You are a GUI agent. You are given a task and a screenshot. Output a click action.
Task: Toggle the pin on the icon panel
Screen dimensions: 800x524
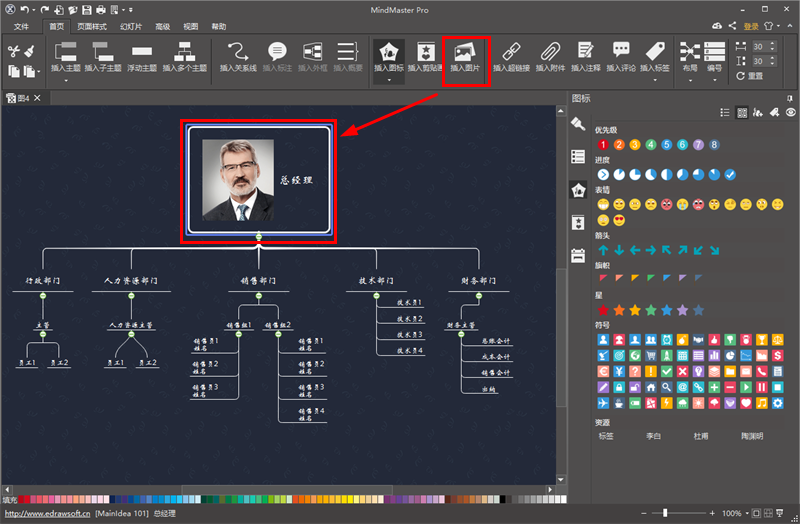click(x=790, y=98)
